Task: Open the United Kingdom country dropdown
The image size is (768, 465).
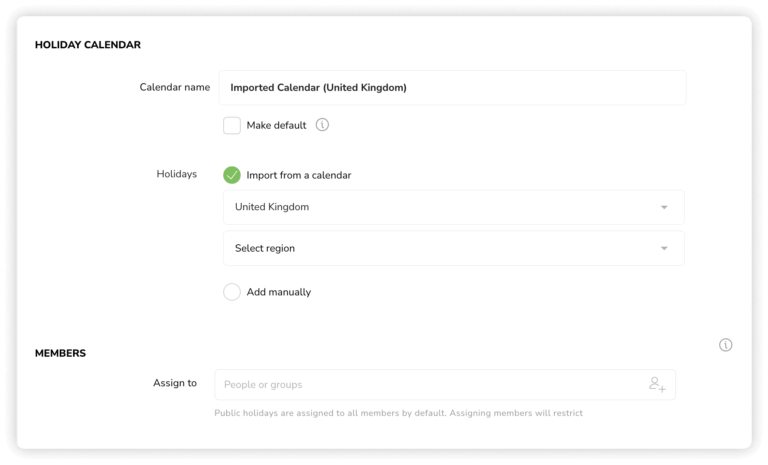Action: [454, 207]
